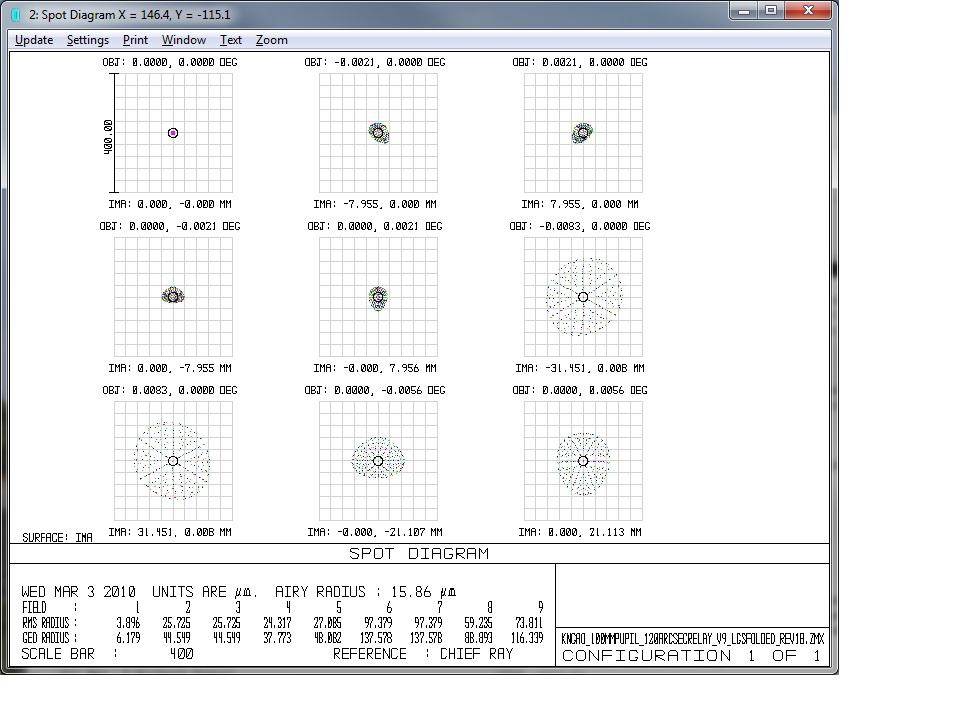Open the Window menu

pyautogui.click(x=184, y=40)
